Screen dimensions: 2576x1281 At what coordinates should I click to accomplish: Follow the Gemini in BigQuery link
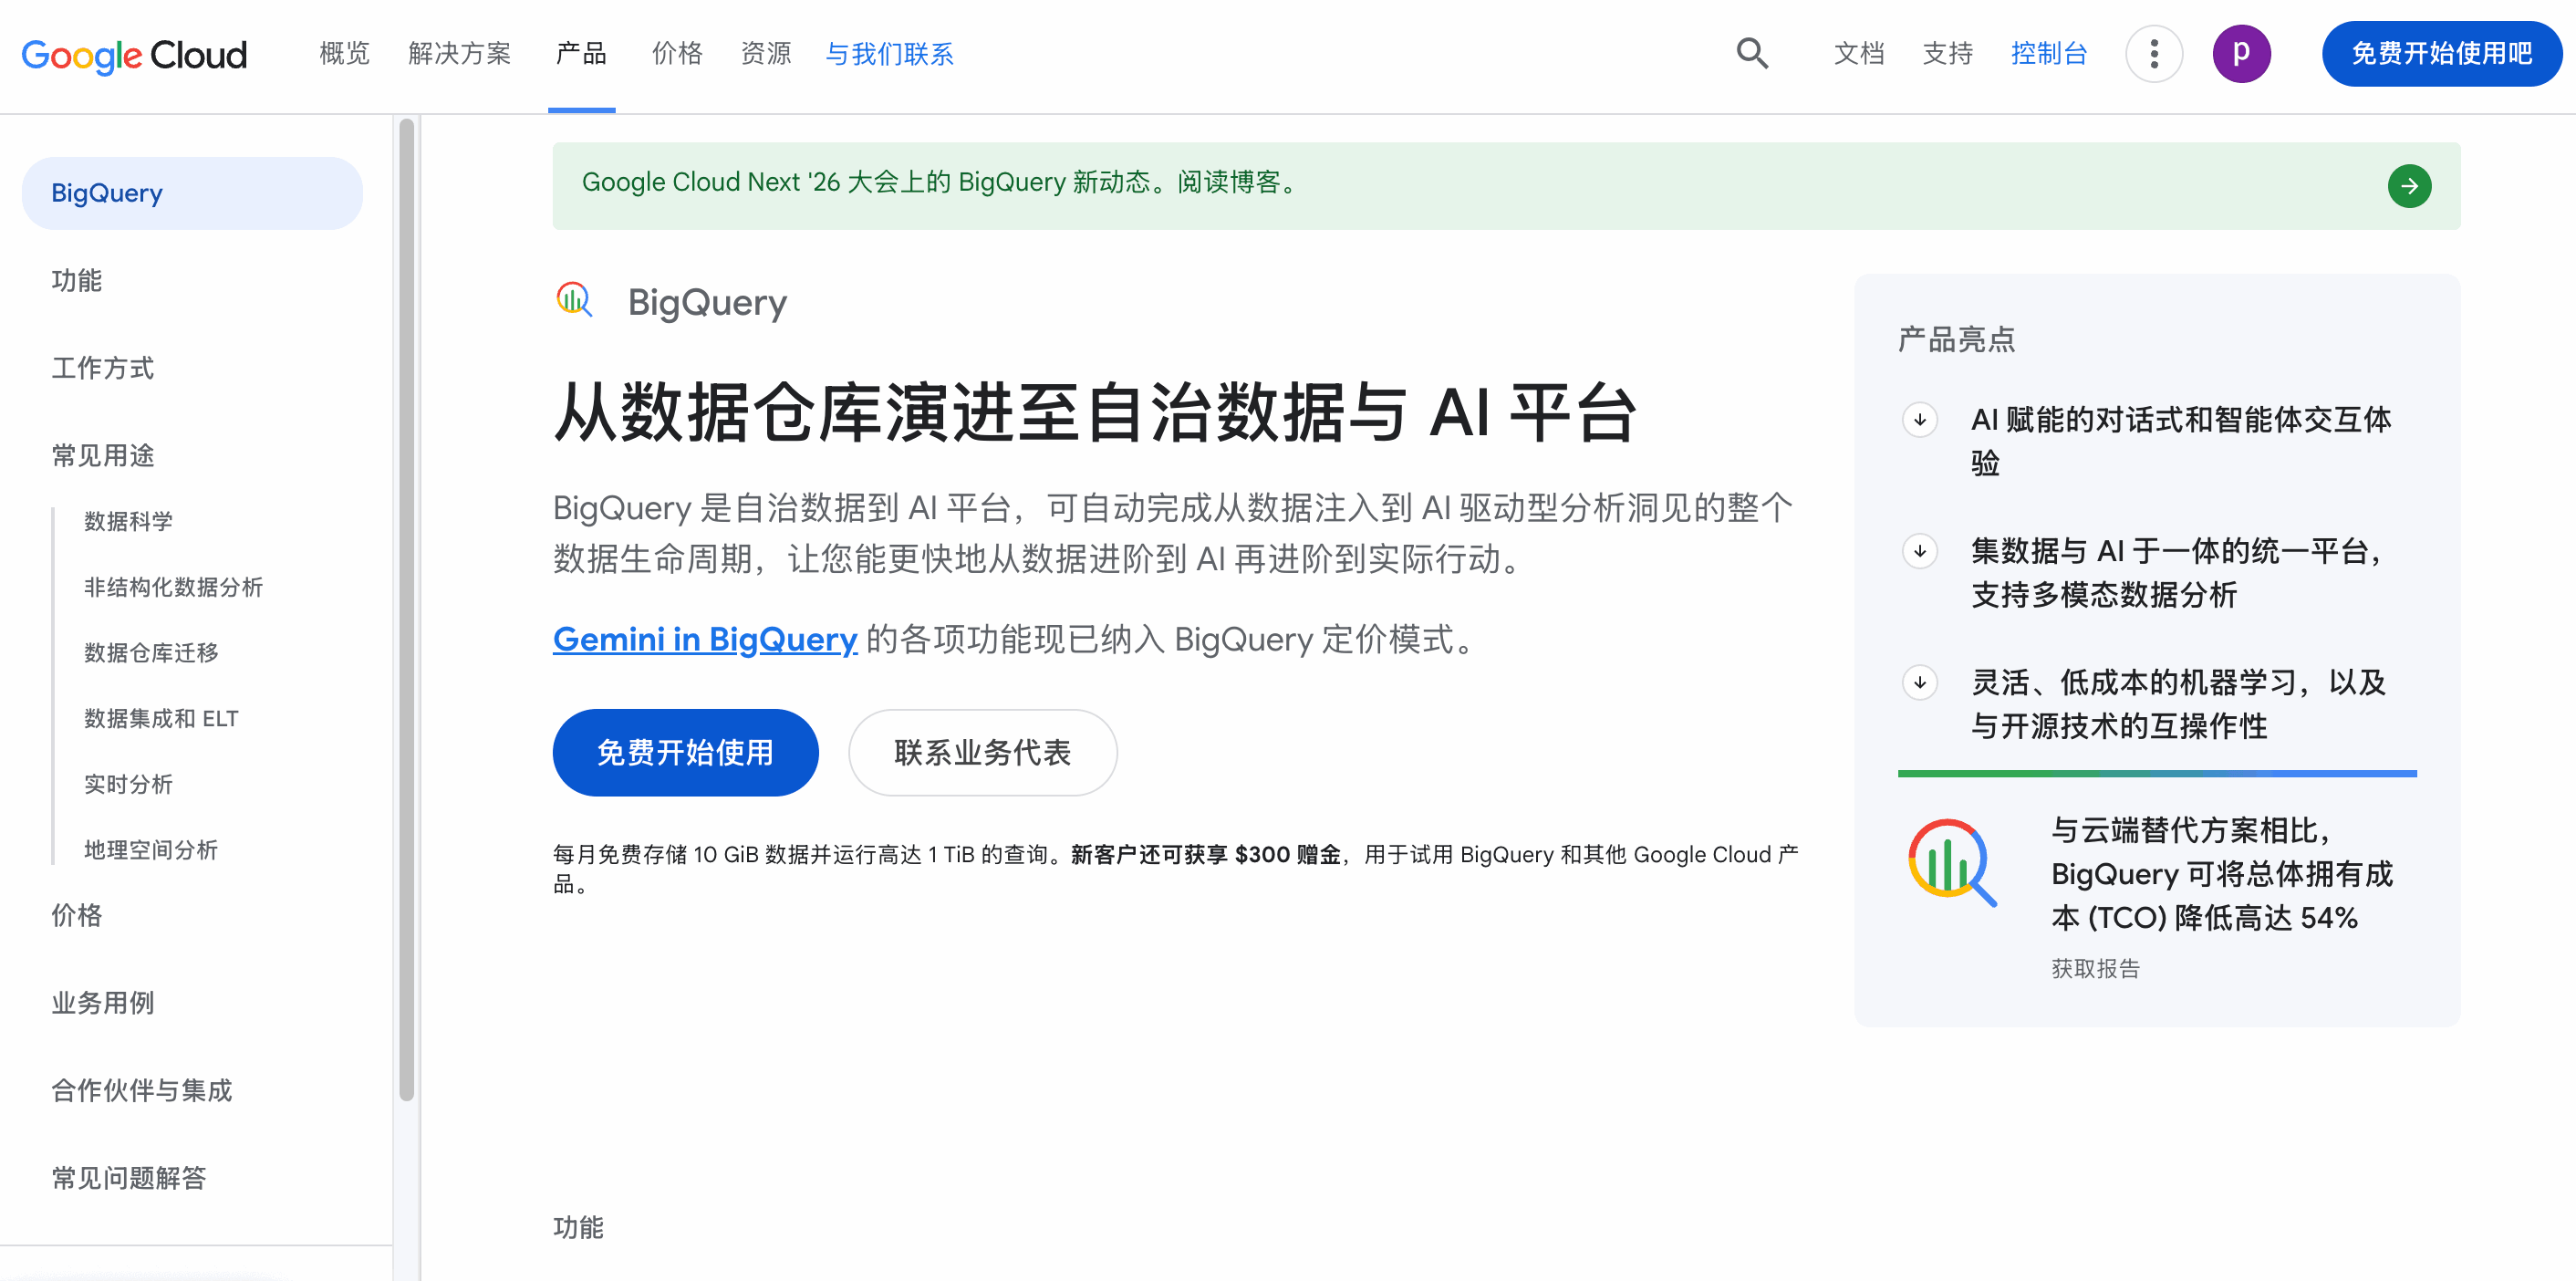pyautogui.click(x=705, y=639)
